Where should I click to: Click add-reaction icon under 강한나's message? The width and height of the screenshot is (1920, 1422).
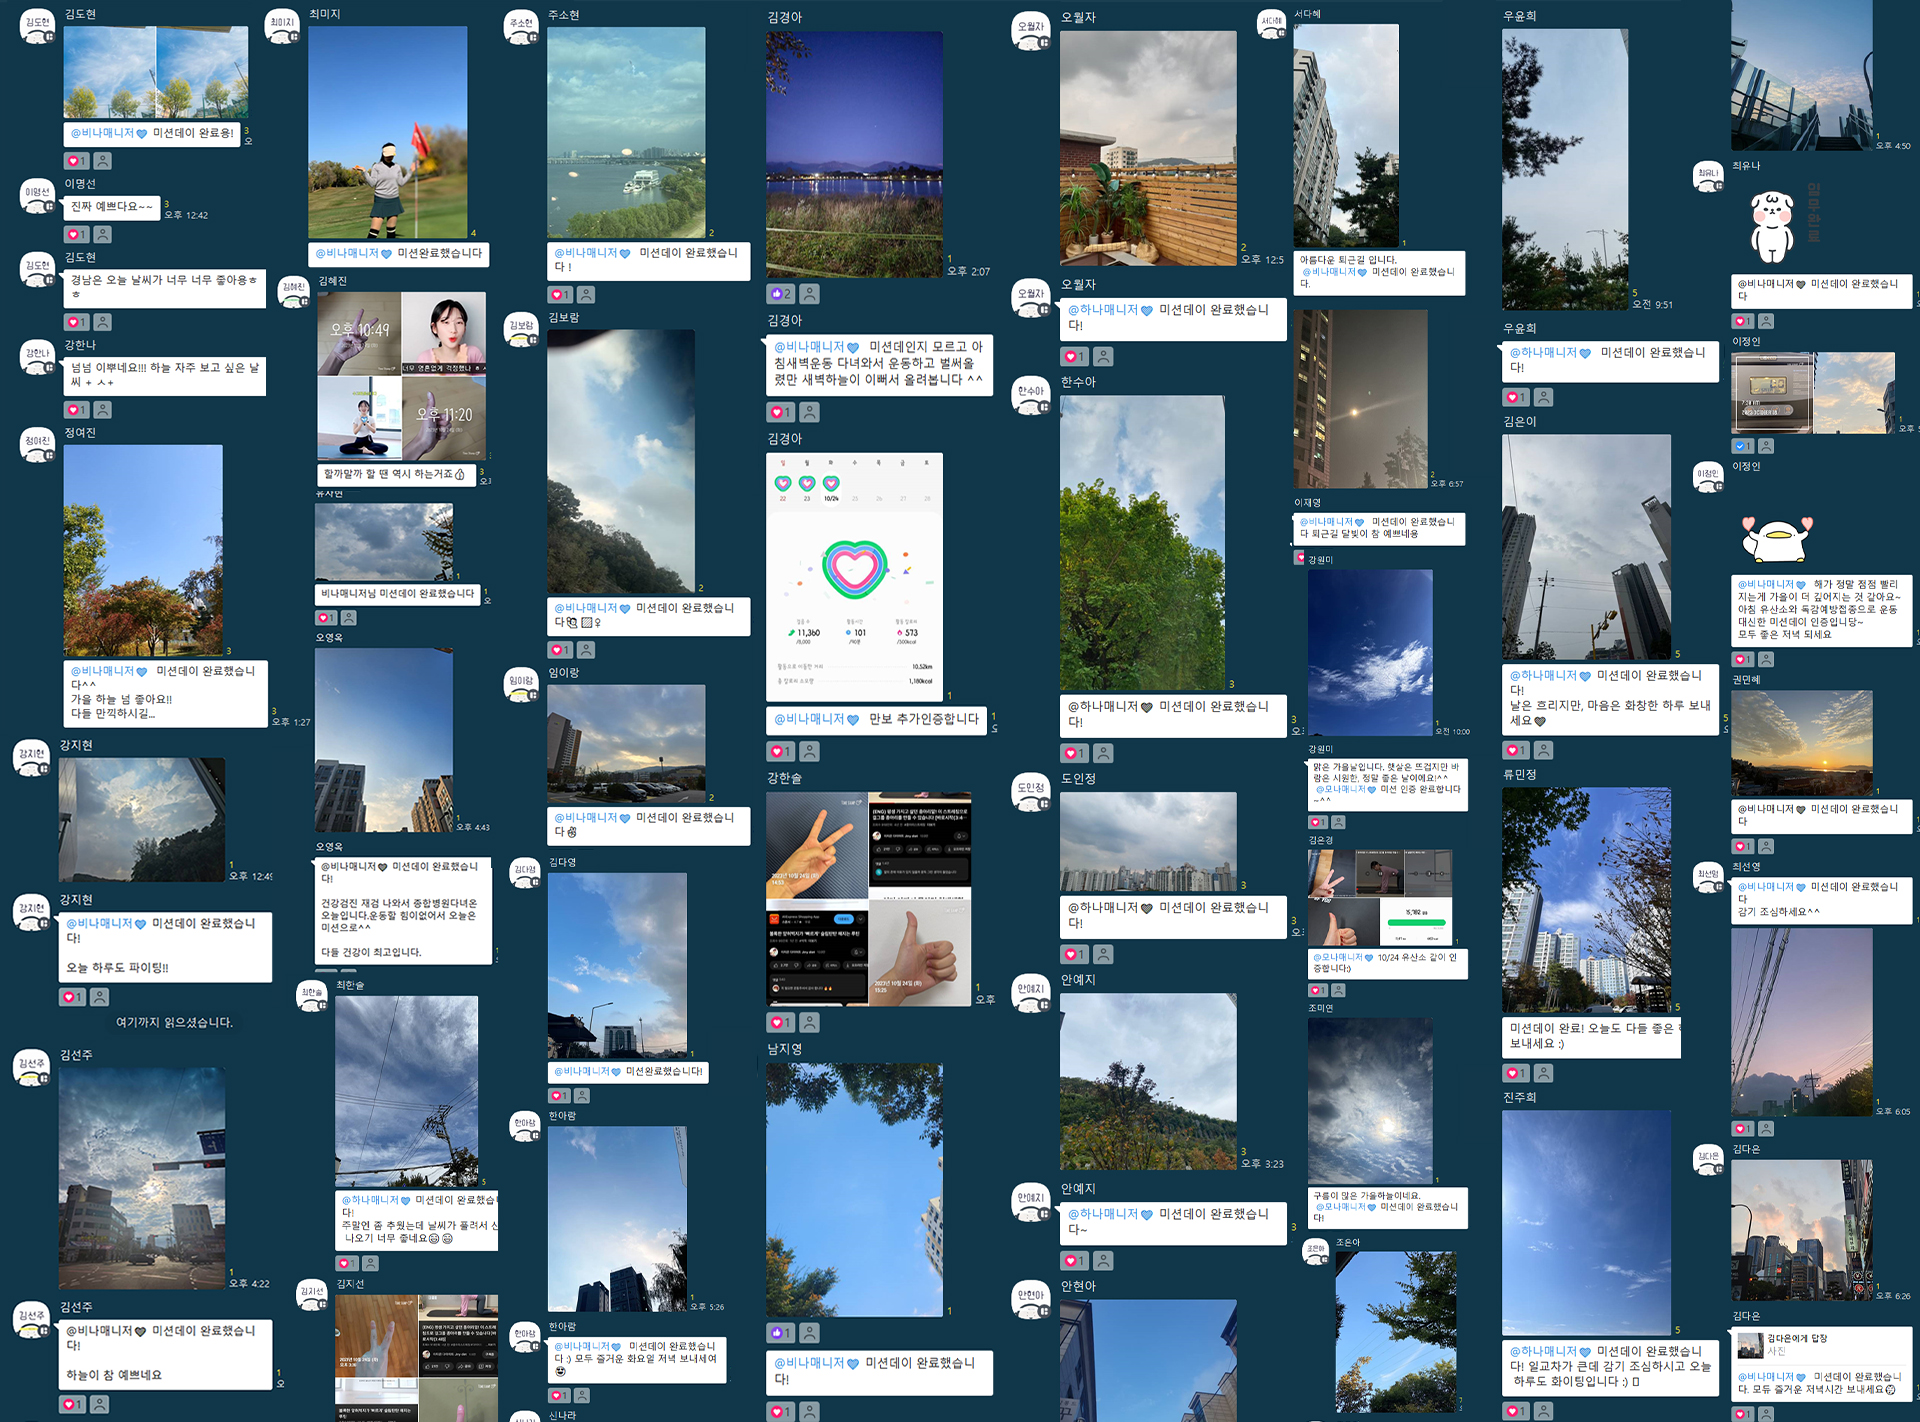click(103, 410)
